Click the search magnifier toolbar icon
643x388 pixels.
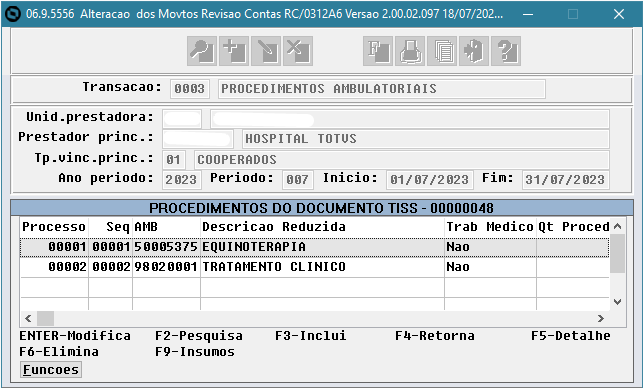(x=201, y=51)
